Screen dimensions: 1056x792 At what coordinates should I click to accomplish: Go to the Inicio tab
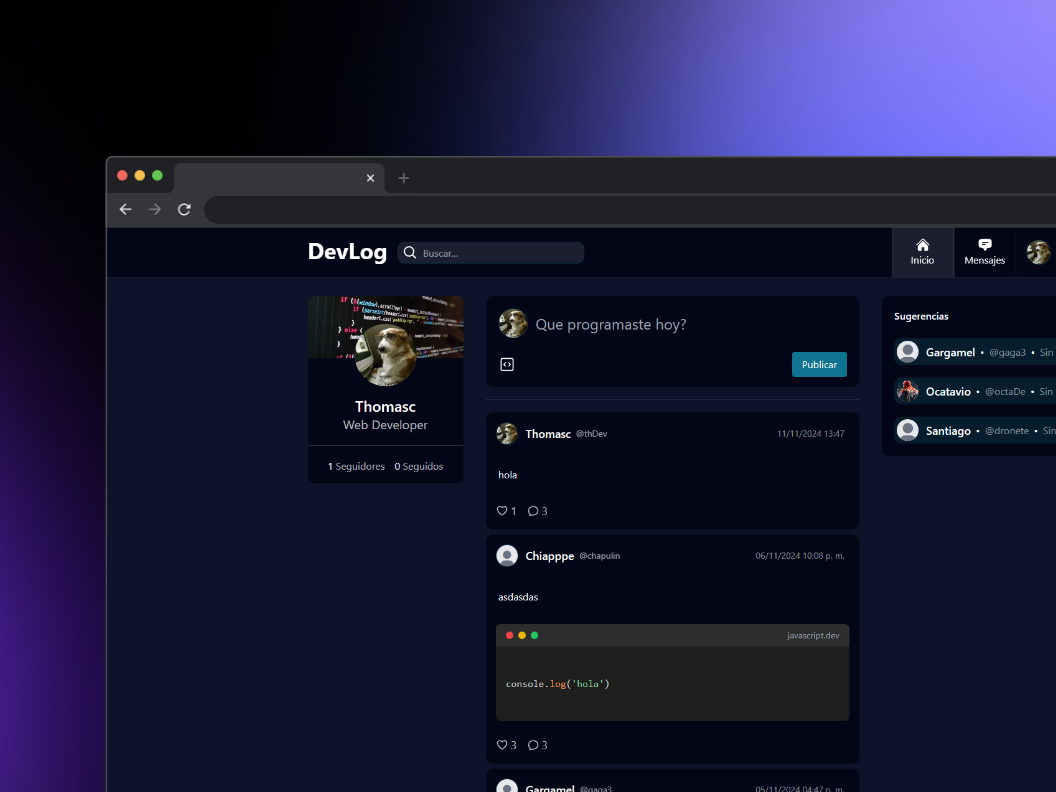pyautogui.click(x=923, y=253)
